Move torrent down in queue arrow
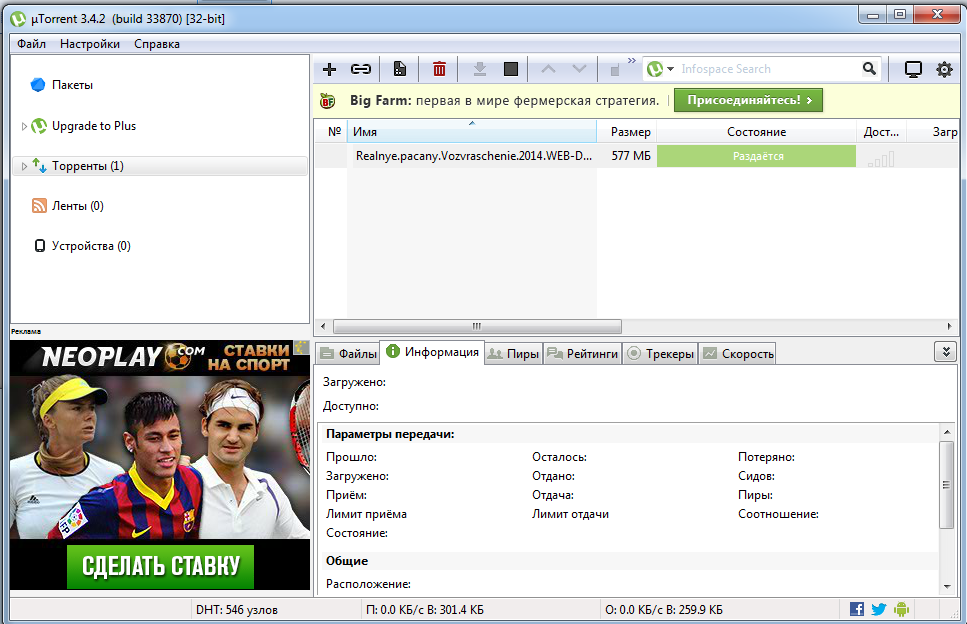Image resolution: width=967 pixels, height=624 pixels. 579,68
